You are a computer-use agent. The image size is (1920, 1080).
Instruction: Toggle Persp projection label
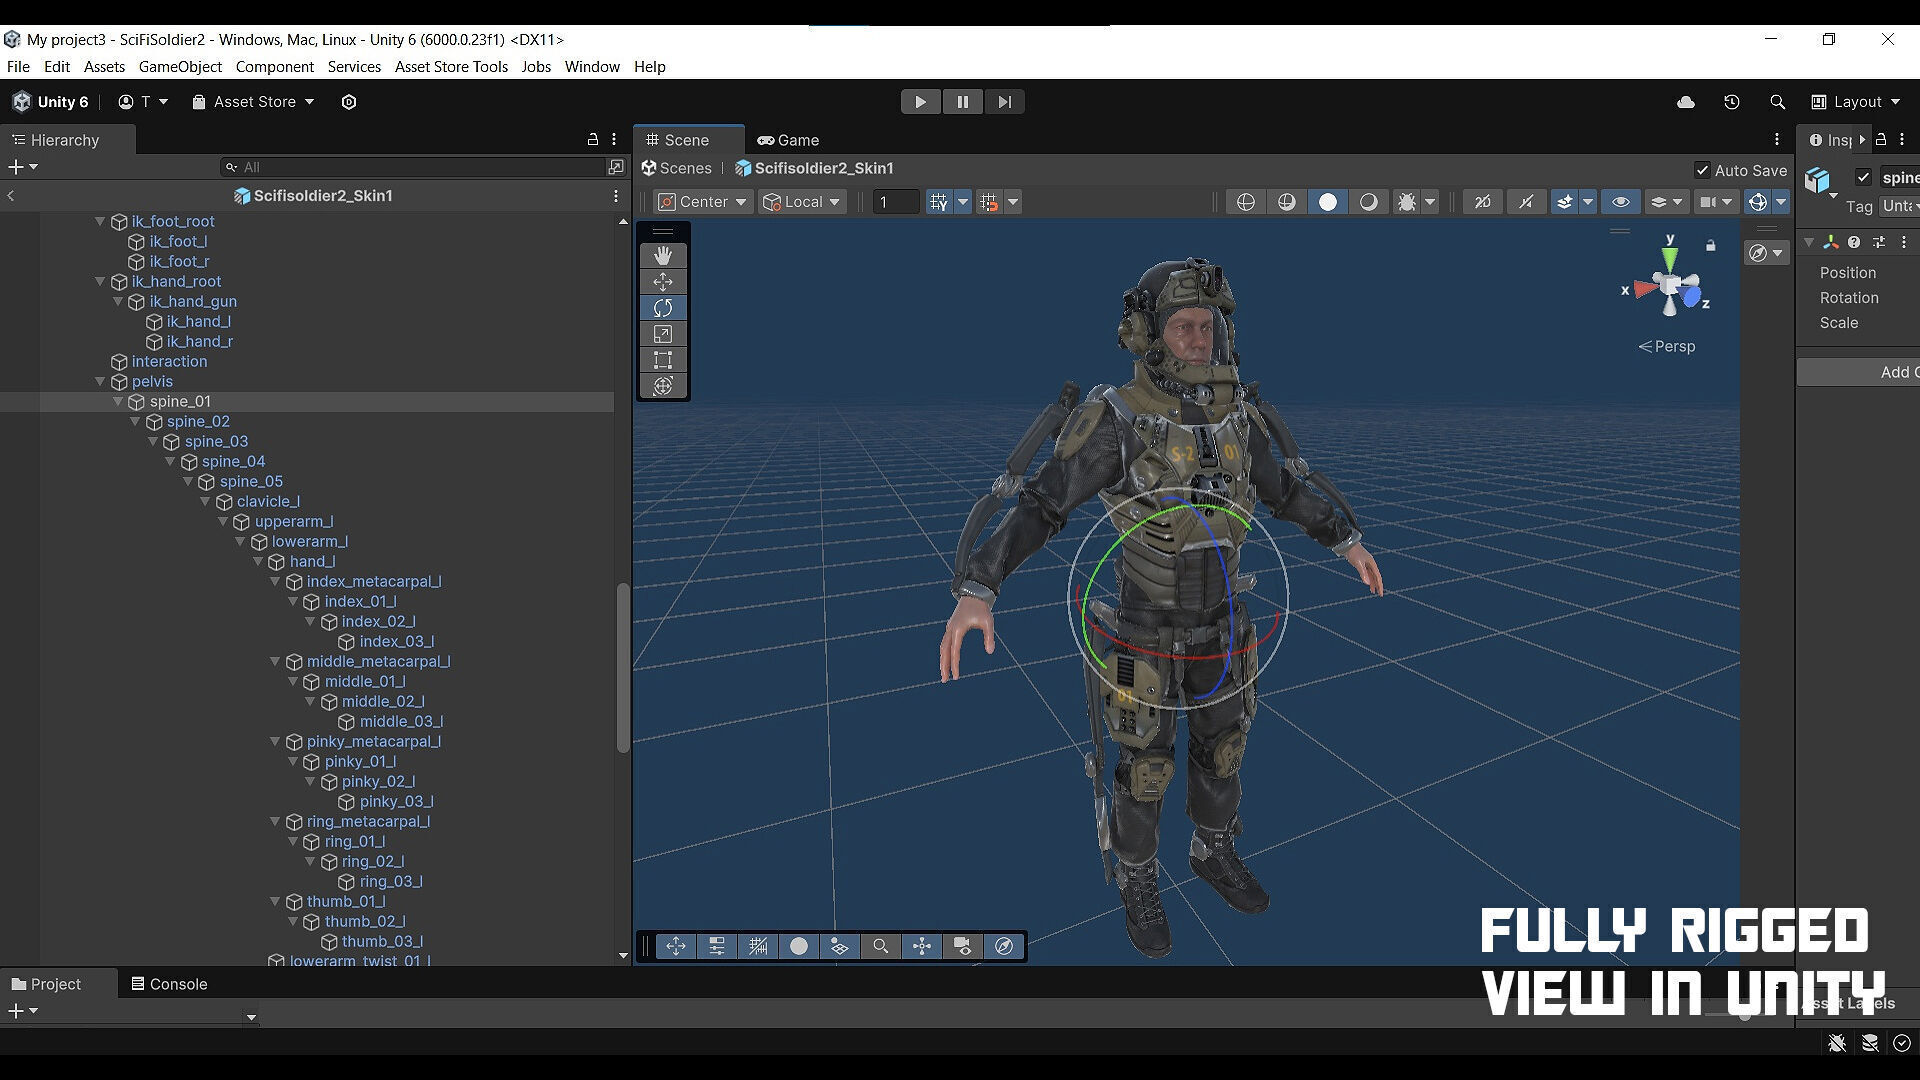(1667, 347)
